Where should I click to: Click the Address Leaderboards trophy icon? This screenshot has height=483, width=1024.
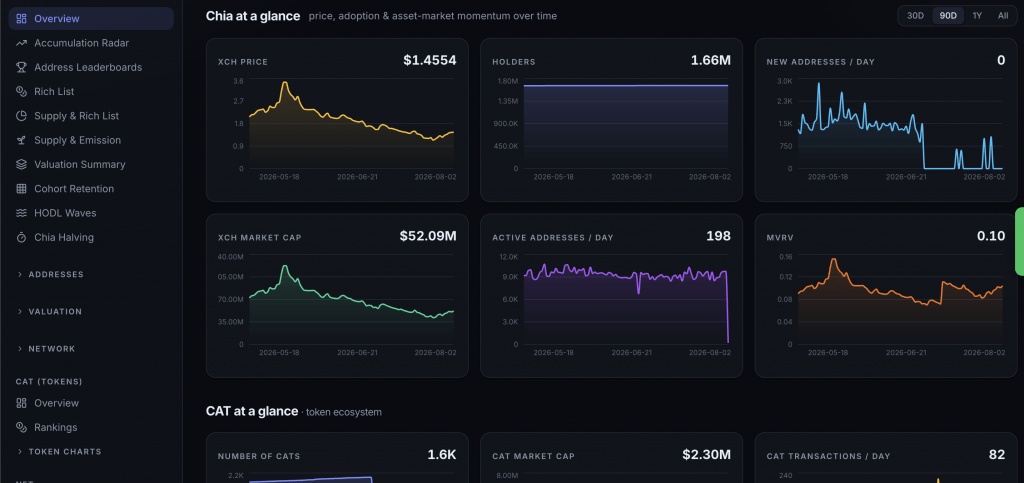pyautogui.click(x=22, y=67)
